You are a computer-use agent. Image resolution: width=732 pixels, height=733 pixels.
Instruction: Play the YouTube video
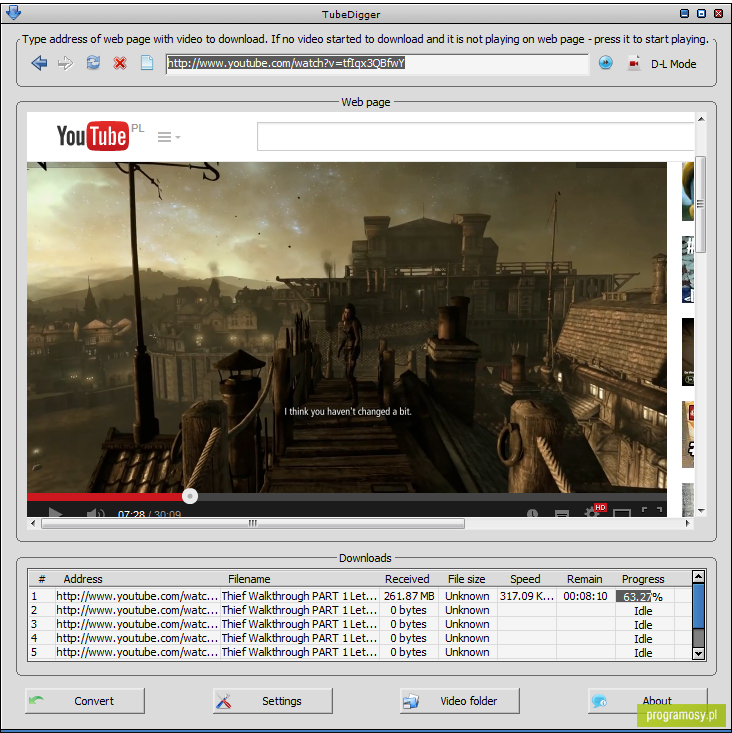tap(55, 512)
